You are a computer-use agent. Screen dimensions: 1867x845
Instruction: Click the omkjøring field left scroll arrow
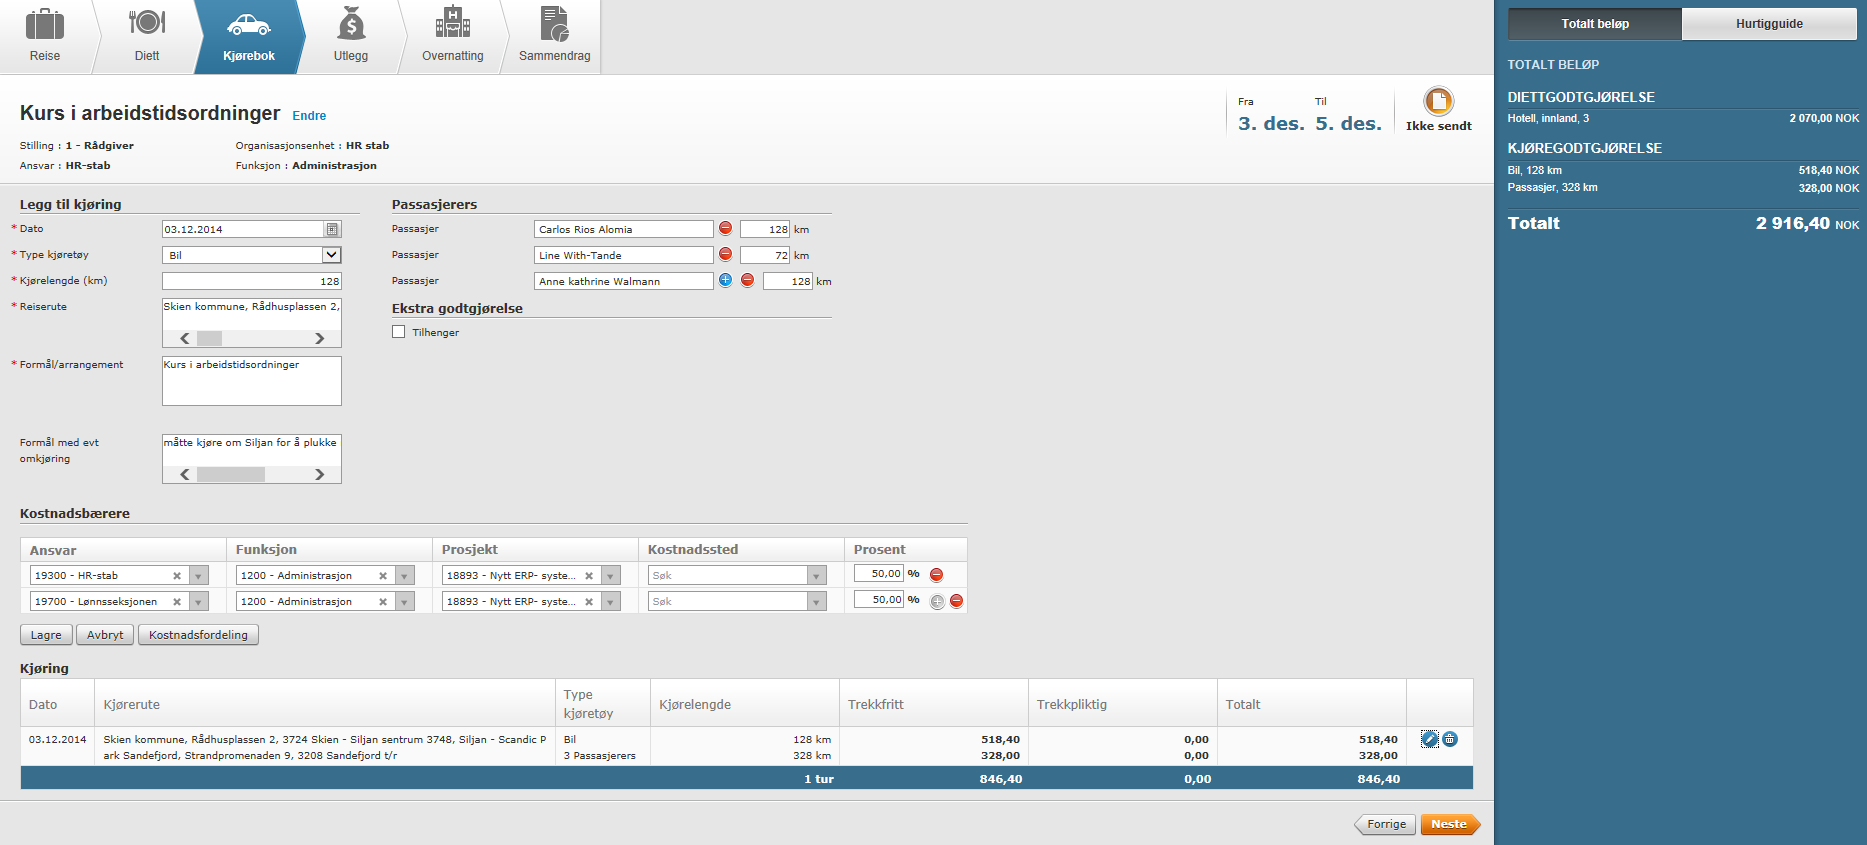pos(184,475)
